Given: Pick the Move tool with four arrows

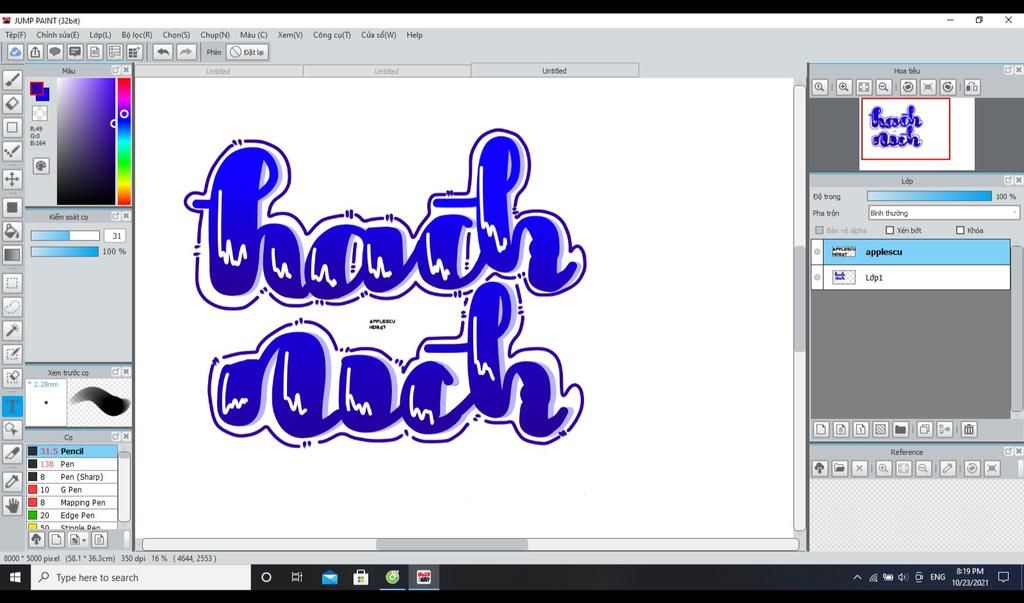Looking at the screenshot, I should (12, 178).
